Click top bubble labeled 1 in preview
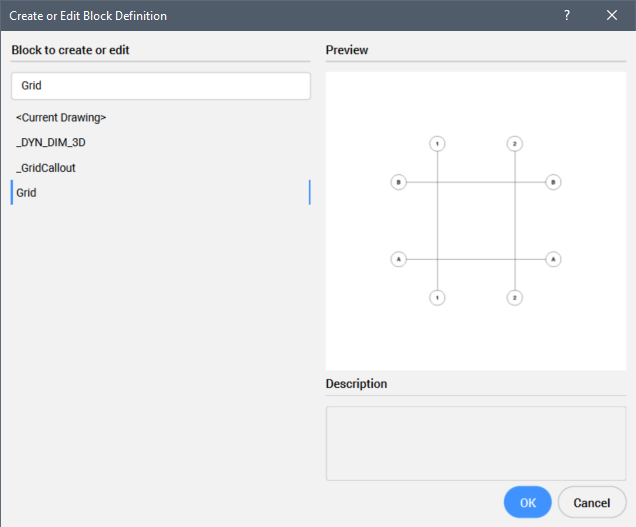 [437, 144]
